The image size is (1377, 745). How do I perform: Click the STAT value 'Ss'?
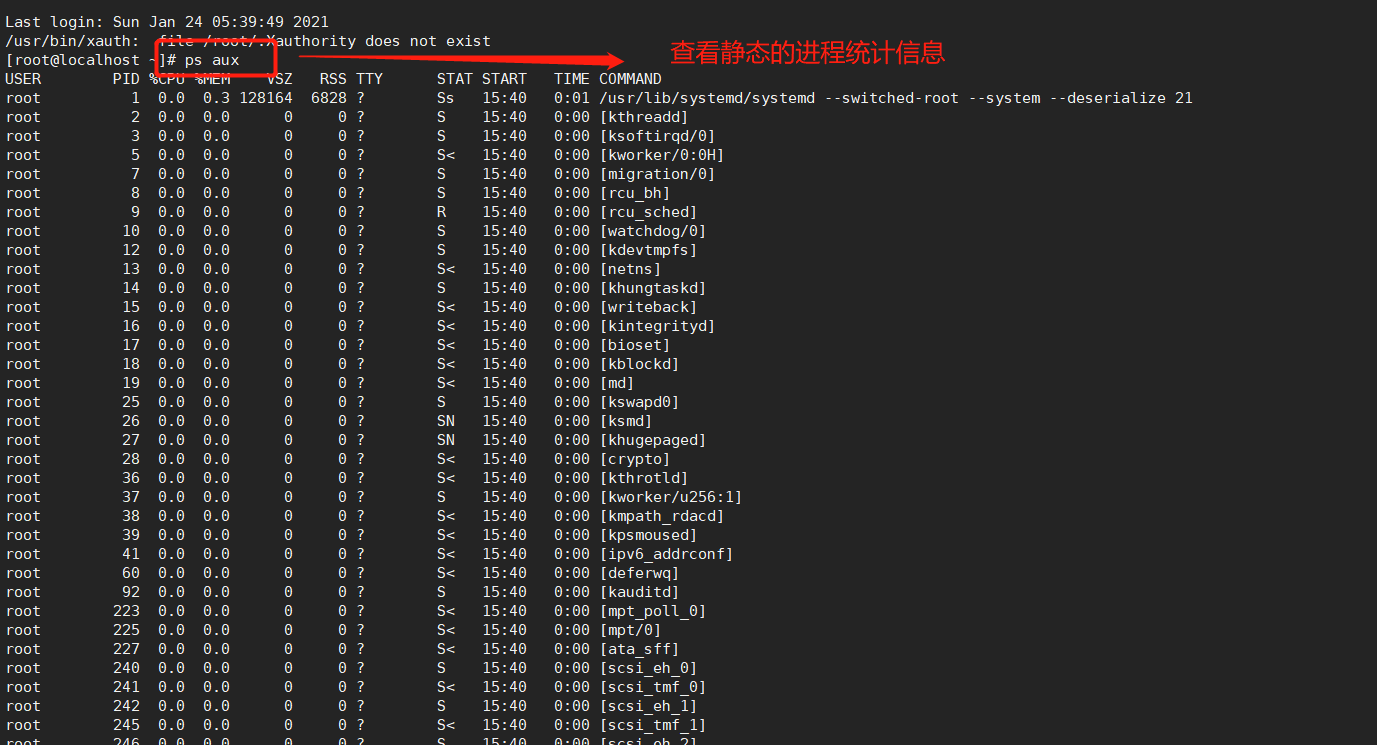[x=446, y=98]
